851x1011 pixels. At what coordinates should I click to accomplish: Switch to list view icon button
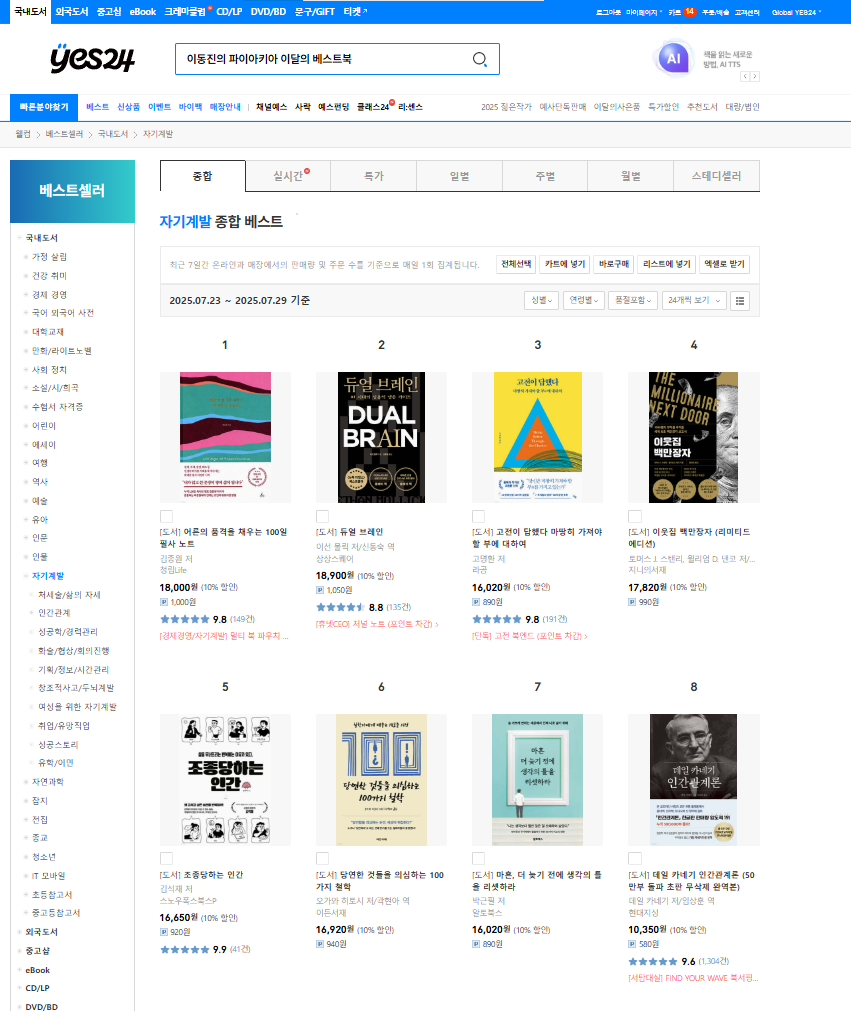point(740,300)
